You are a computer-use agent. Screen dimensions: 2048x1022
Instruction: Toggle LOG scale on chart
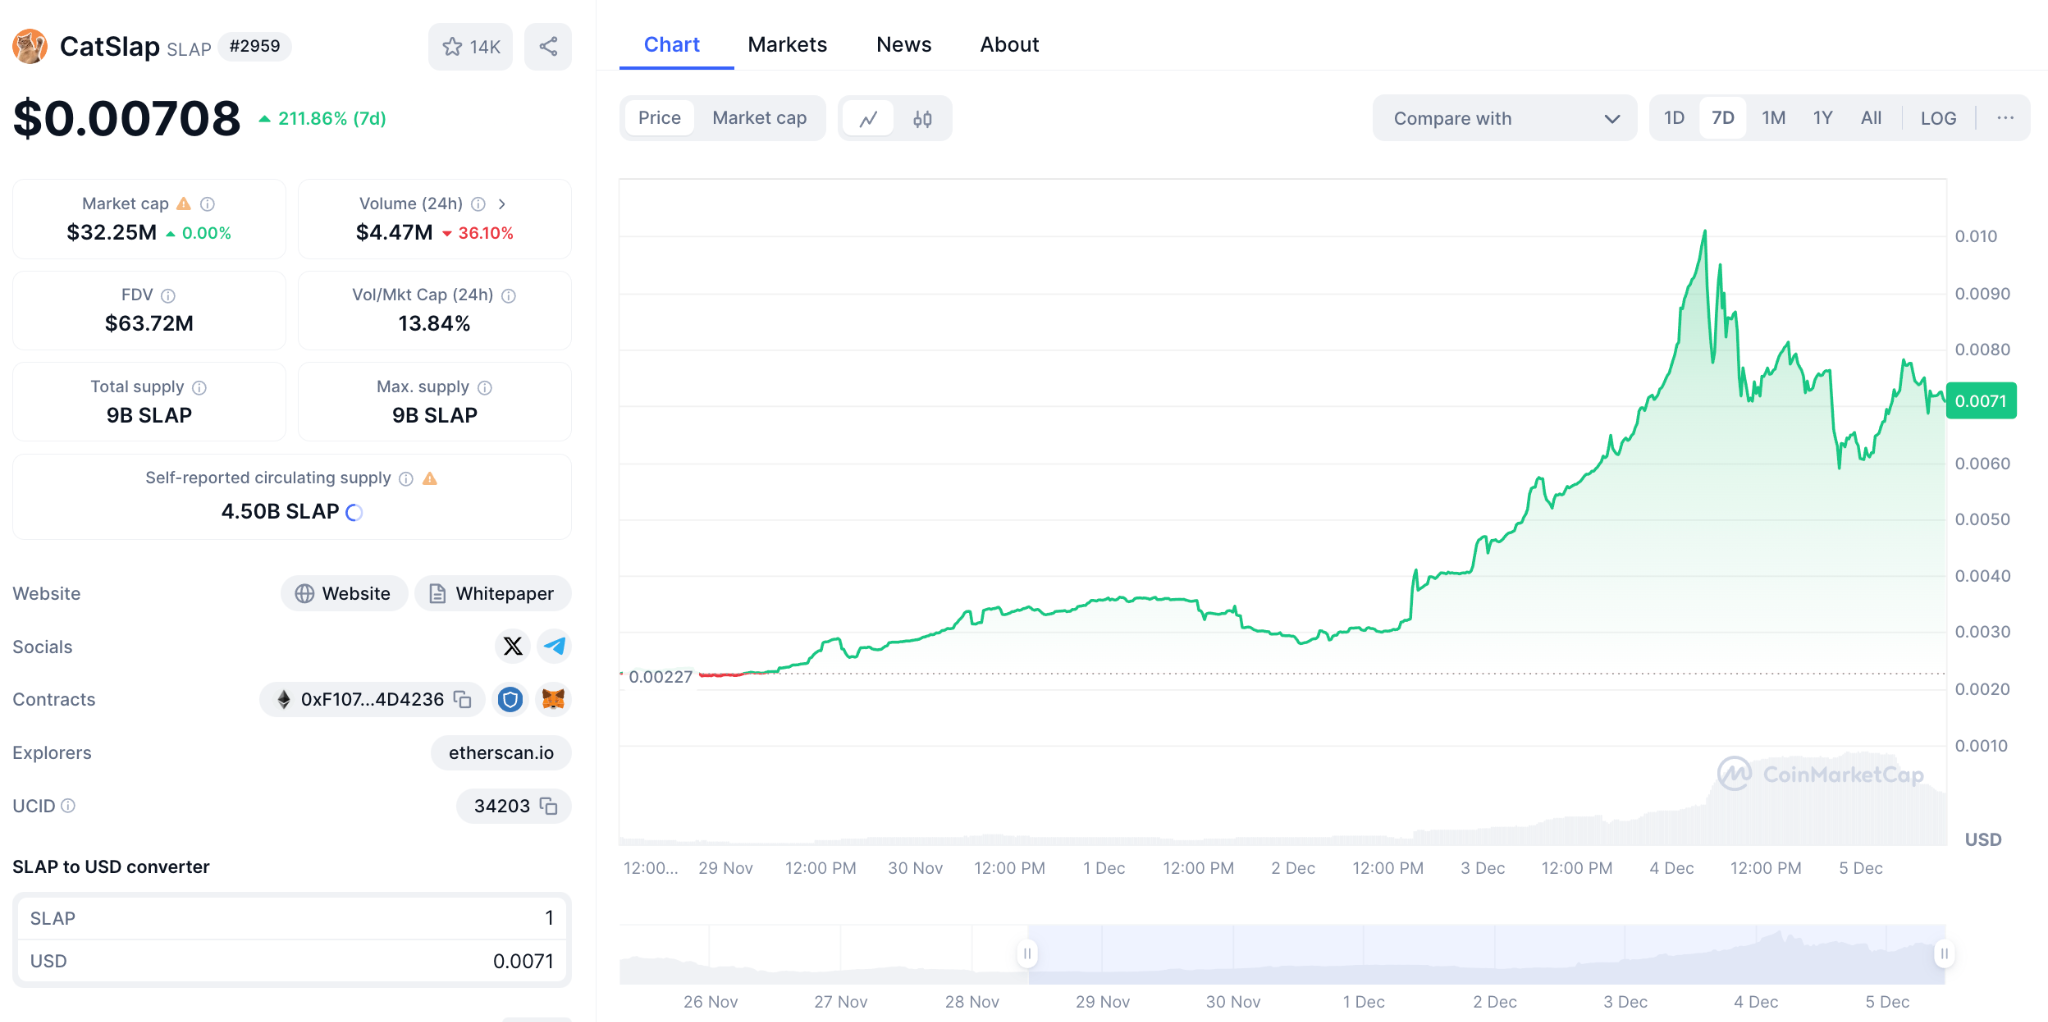point(1938,118)
